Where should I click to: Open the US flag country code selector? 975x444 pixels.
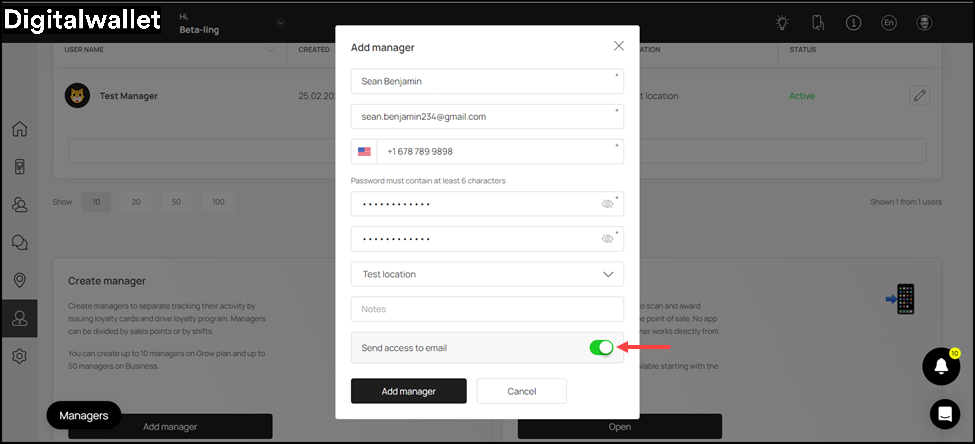pos(364,152)
